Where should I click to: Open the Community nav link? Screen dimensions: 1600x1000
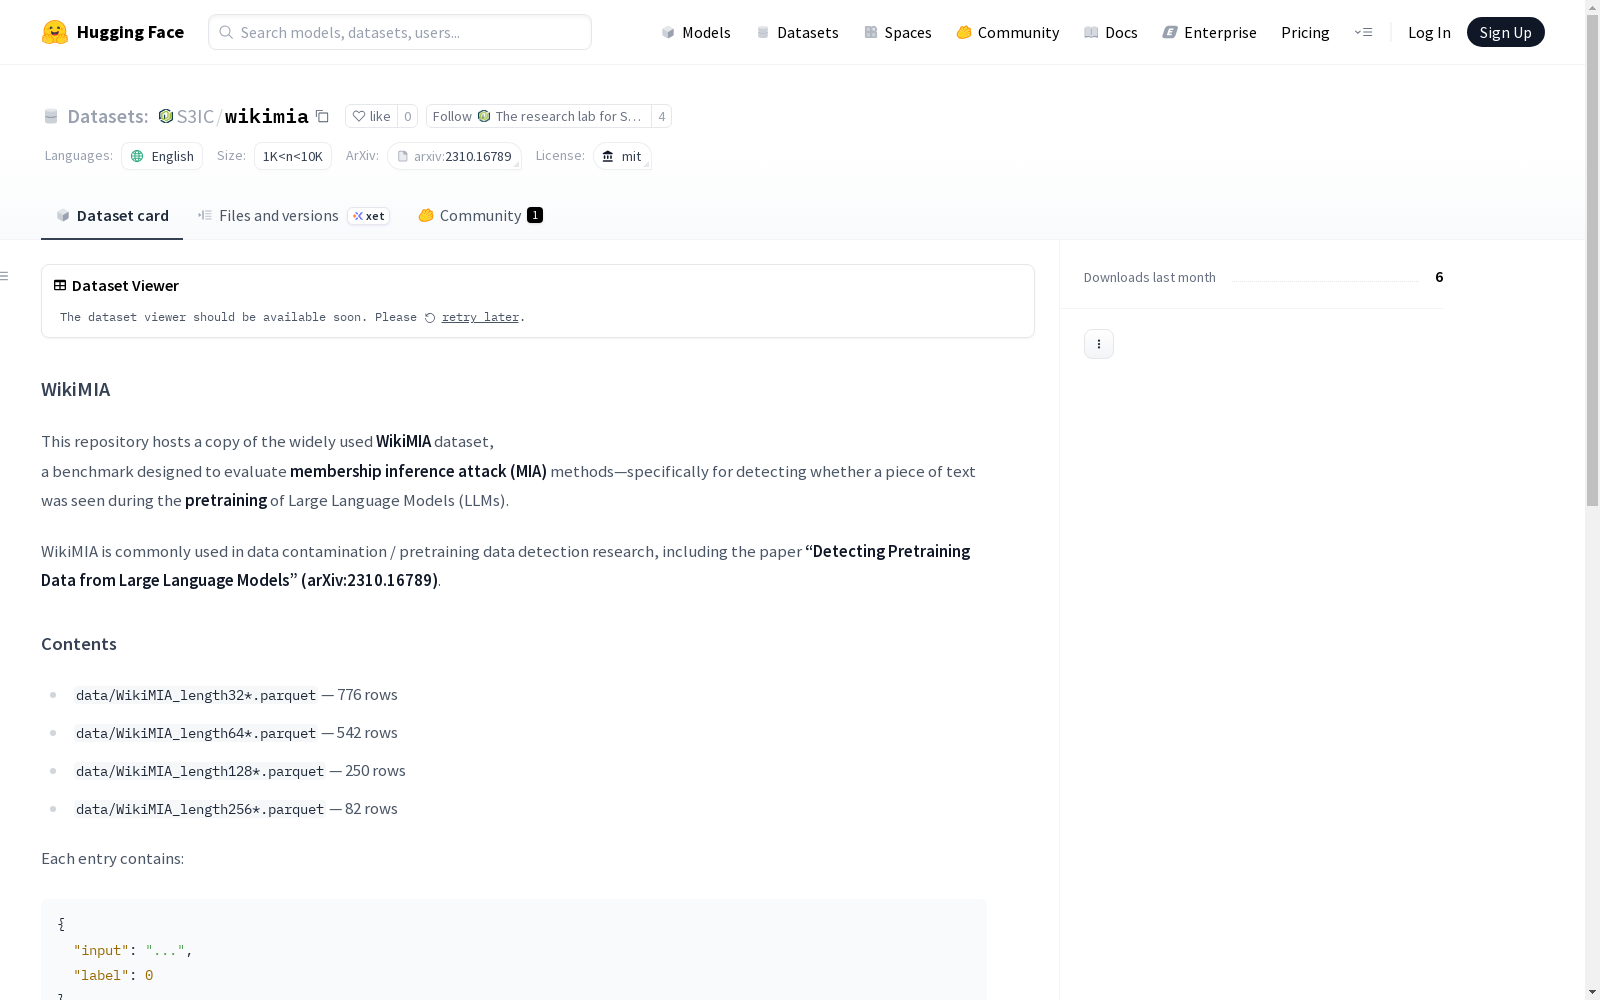[x=1007, y=32]
